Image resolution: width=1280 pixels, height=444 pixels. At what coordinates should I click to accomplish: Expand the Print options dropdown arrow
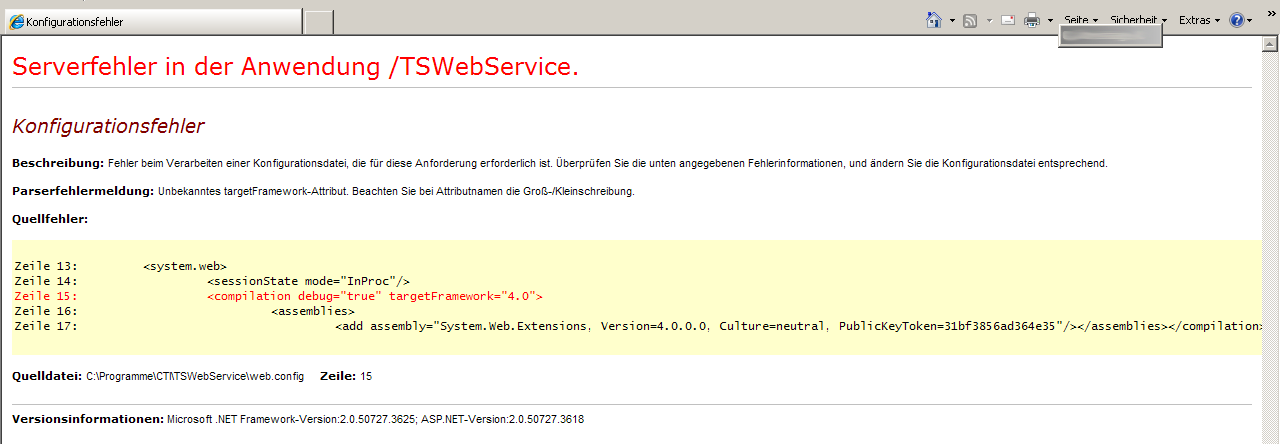(1050, 20)
